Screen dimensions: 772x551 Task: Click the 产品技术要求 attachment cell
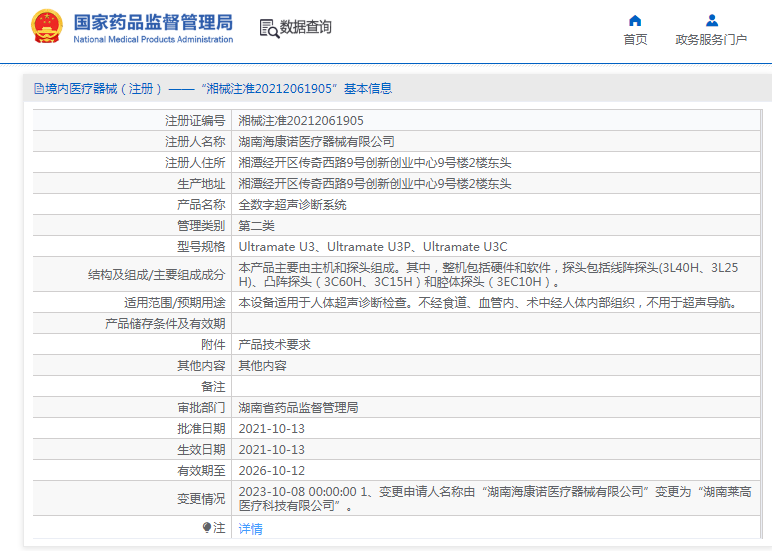[x=274, y=344]
